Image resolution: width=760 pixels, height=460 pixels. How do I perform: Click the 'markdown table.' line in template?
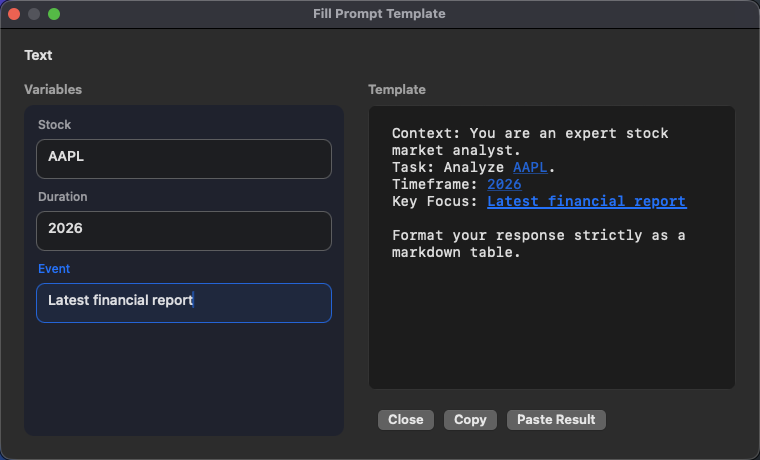tap(456, 252)
